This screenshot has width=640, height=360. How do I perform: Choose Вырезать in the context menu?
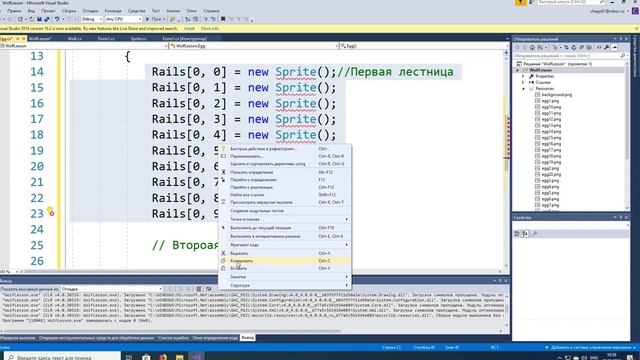pyautogui.click(x=284, y=253)
